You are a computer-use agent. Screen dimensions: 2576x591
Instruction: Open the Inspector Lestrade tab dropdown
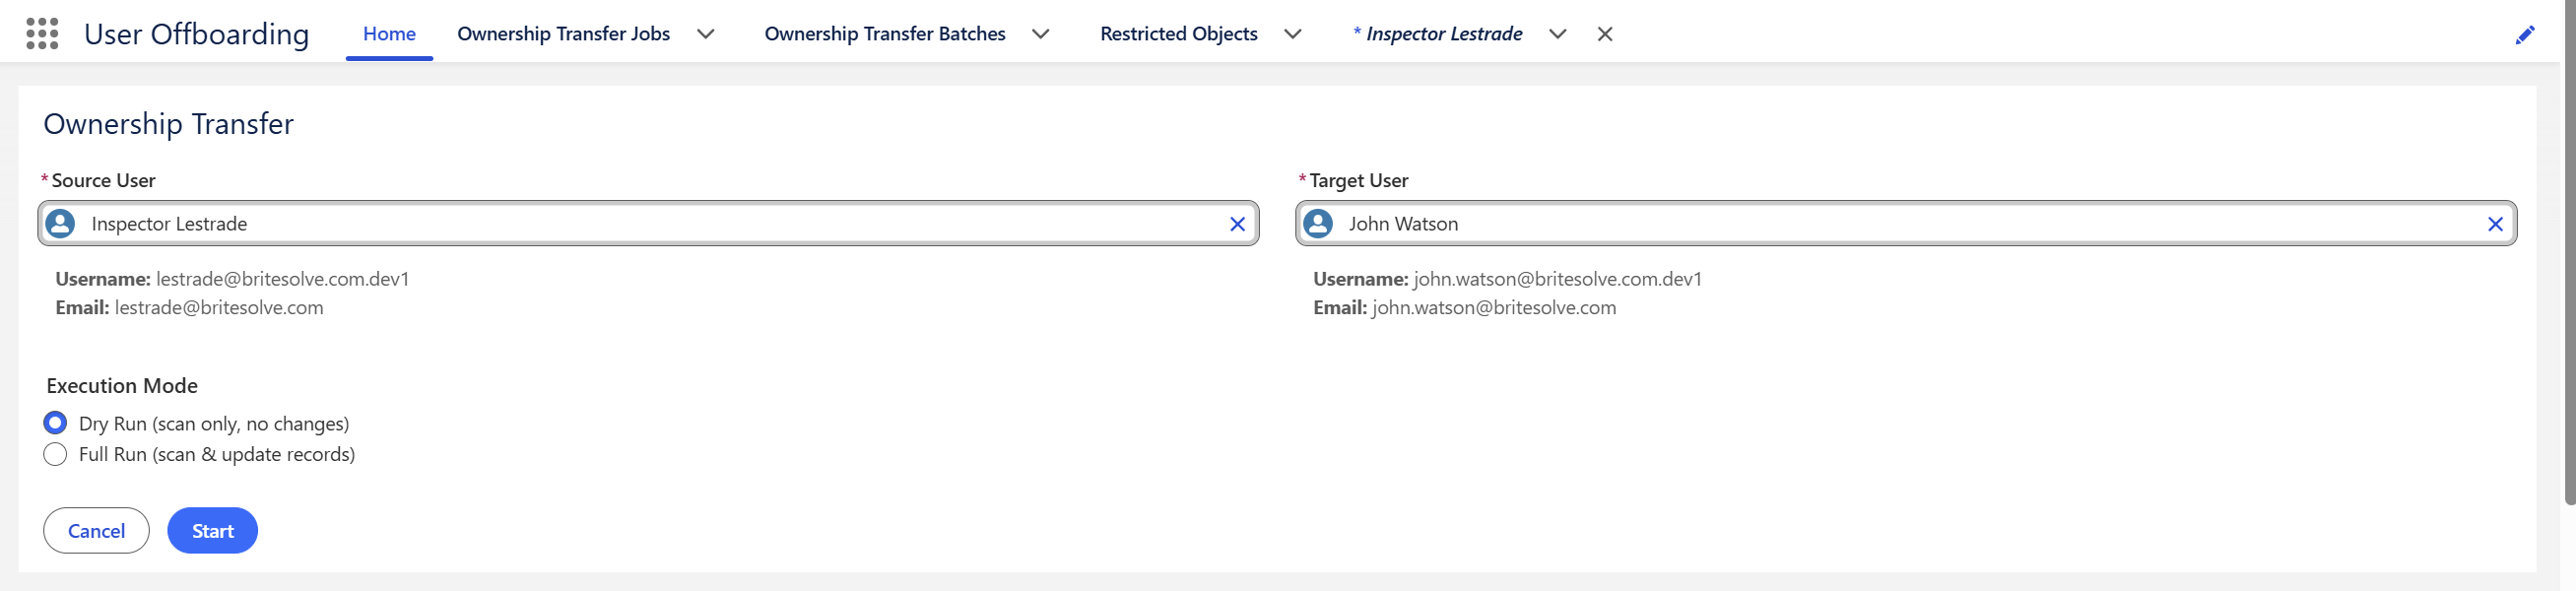1557,34
